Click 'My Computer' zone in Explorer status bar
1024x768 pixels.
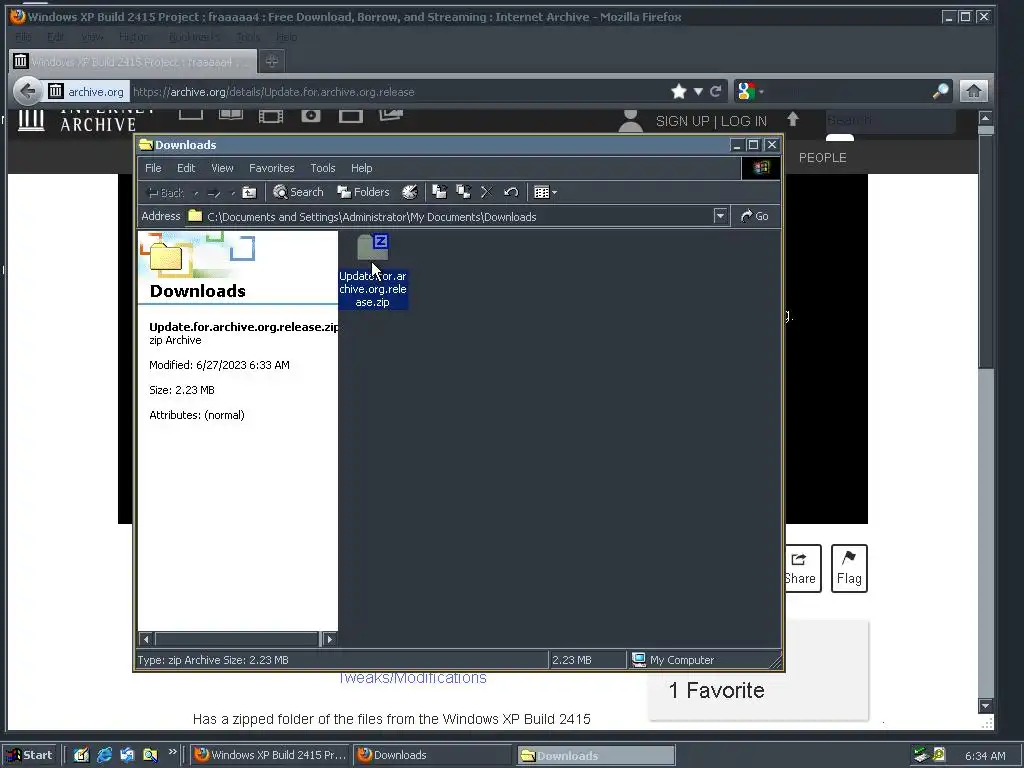[x=673, y=660]
